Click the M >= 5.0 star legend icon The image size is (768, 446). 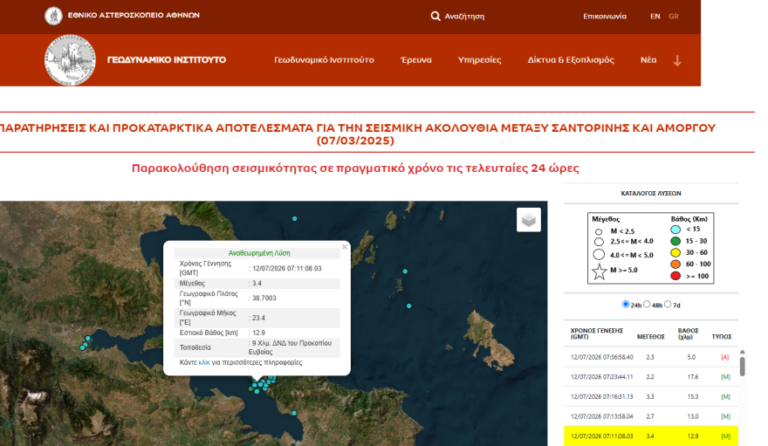tap(599, 271)
